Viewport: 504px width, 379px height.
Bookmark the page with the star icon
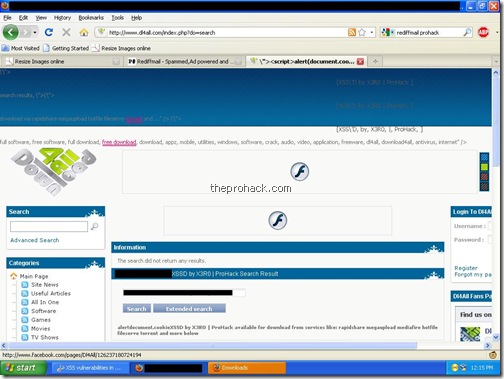[362, 32]
